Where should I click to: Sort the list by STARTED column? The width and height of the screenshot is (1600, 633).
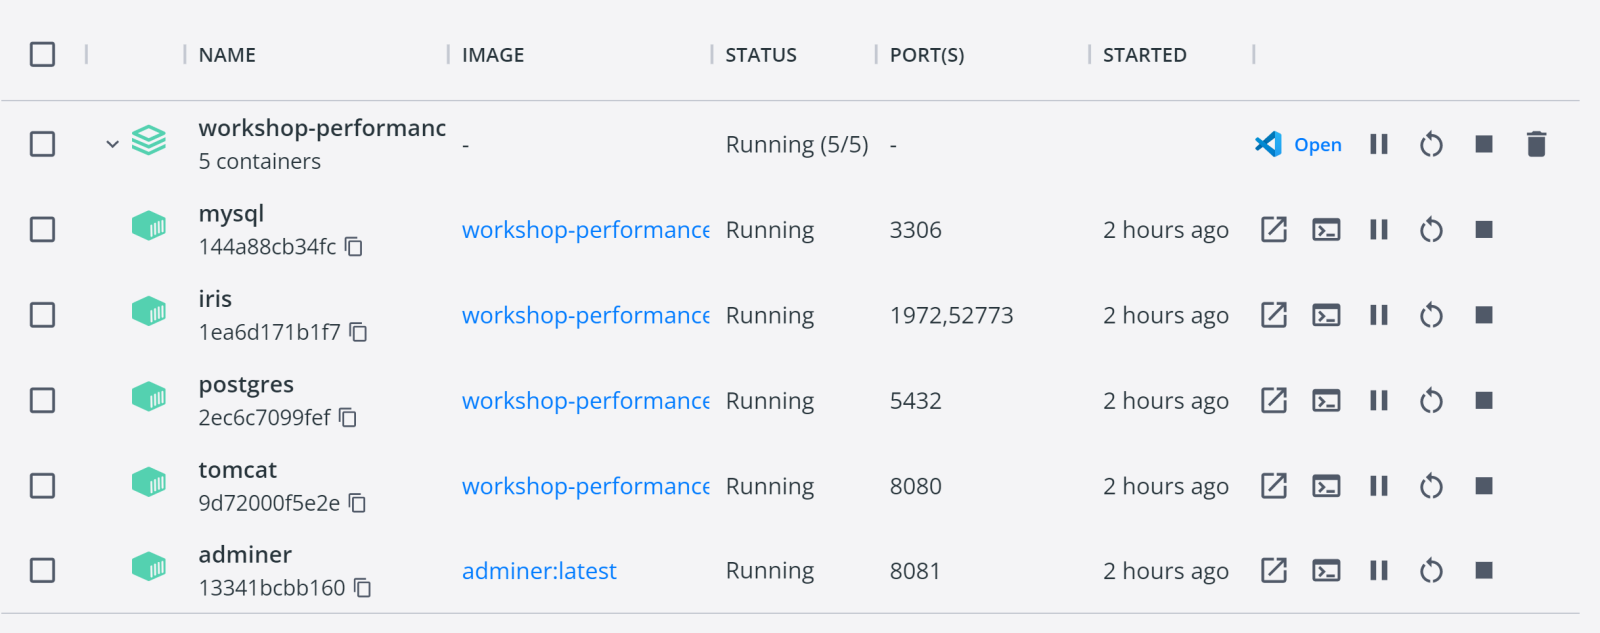pos(1144,55)
